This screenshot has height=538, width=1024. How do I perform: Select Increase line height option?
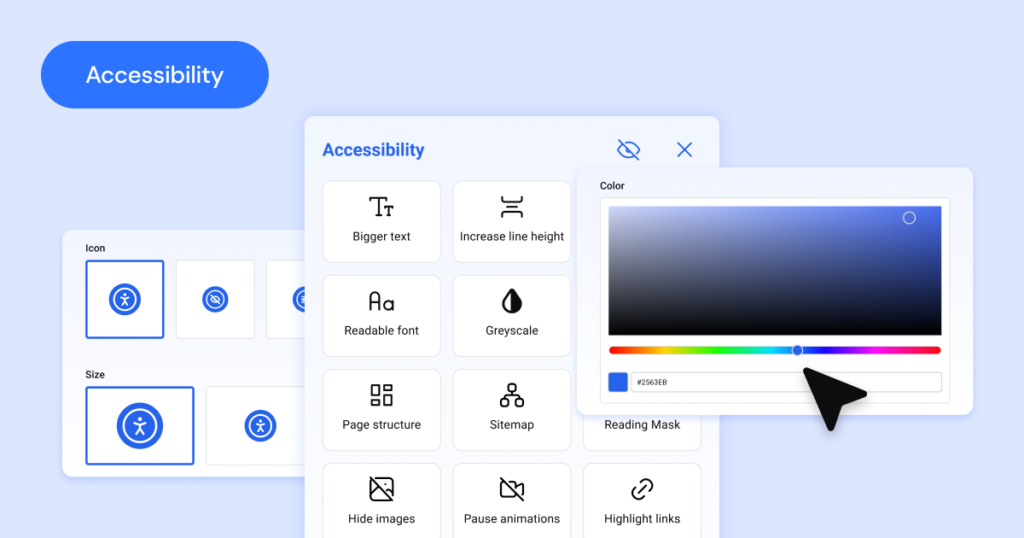(511, 221)
